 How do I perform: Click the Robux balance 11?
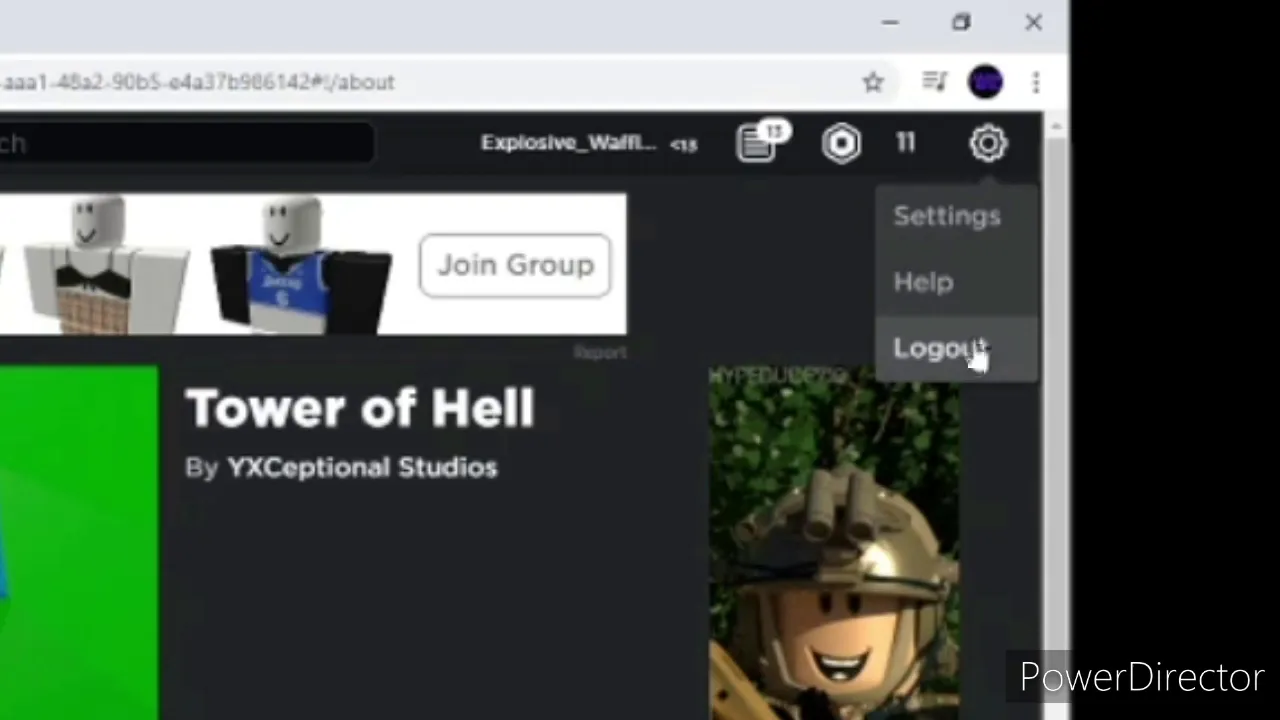pos(906,143)
